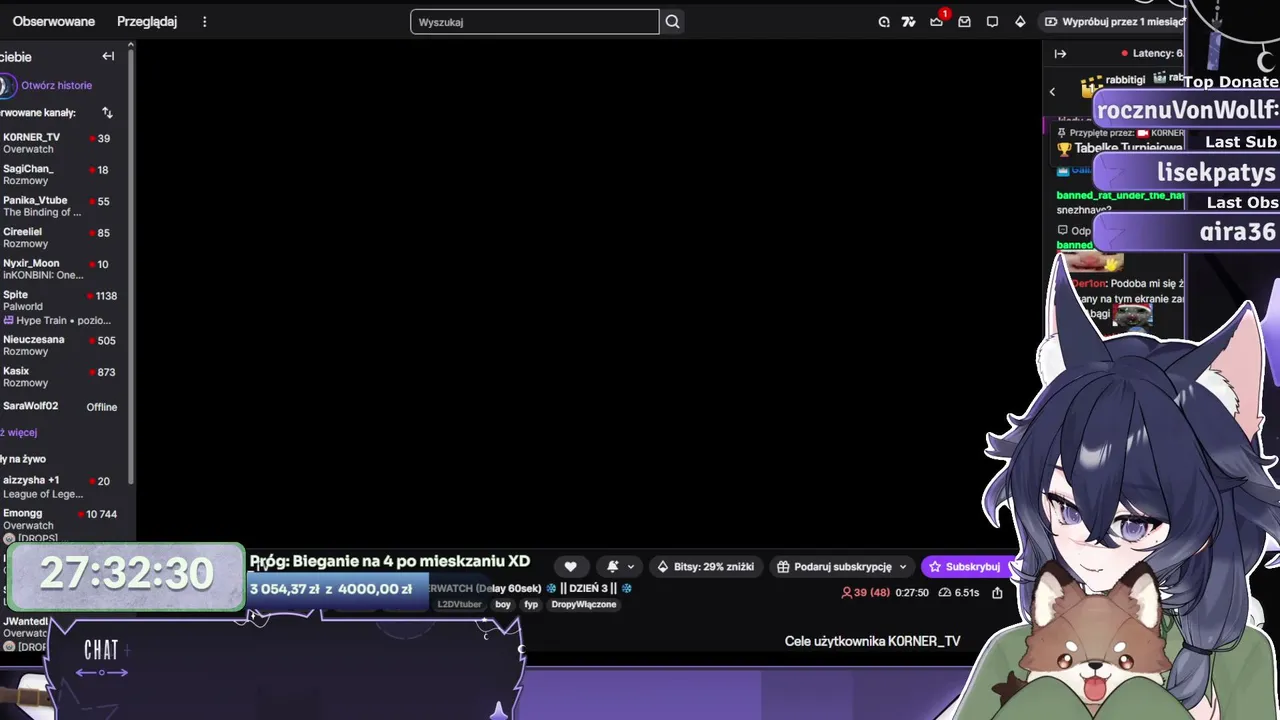Open the three-dot more menu in top navigation
The width and height of the screenshot is (1280, 720).
click(x=204, y=22)
